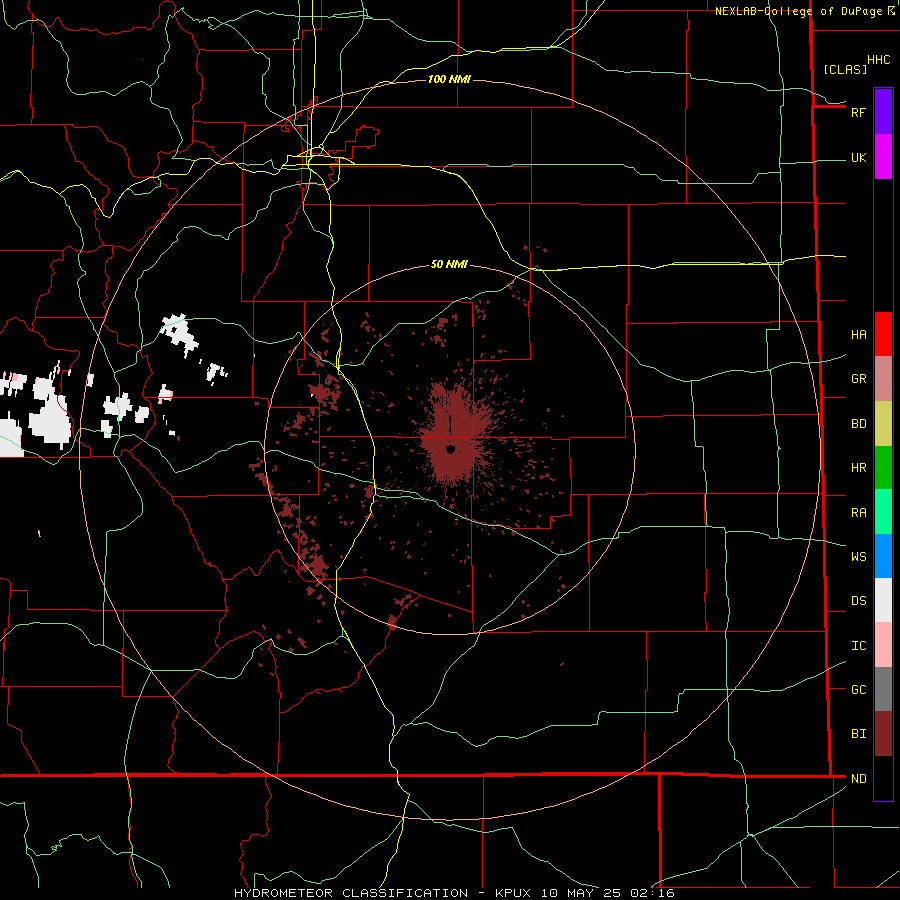The height and width of the screenshot is (900, 900).
Task: Click the IC legend label
Action: point(858,645)
